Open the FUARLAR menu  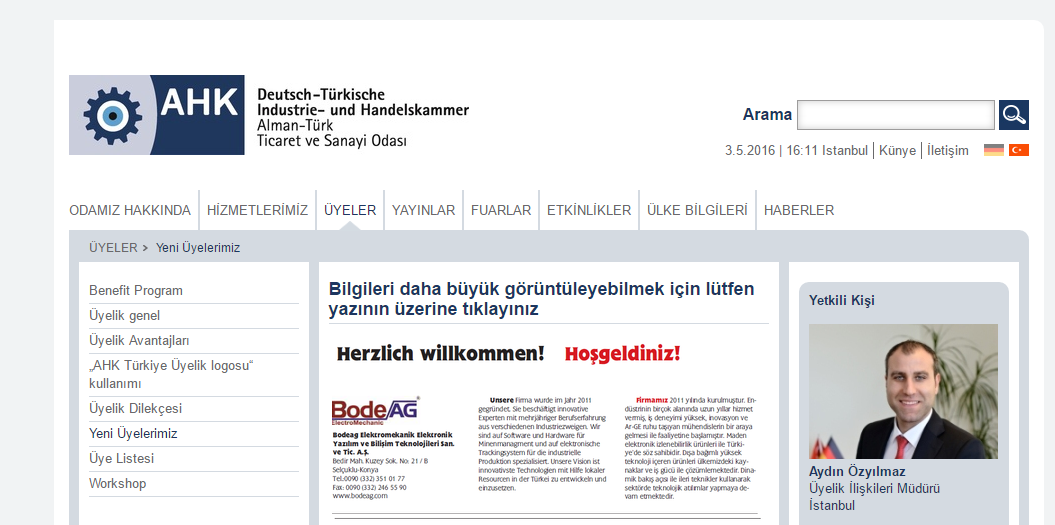pyautogui.click(x=501, y=210)
